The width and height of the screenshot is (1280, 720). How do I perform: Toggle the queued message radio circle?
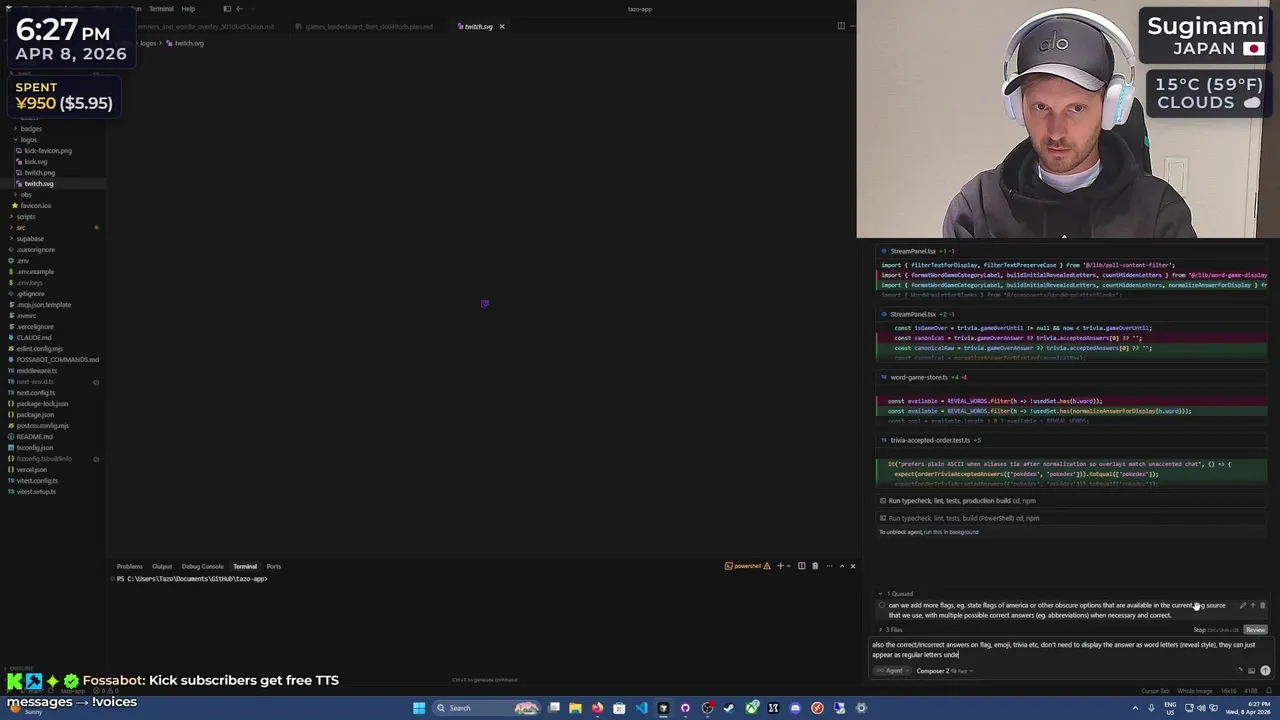click(x=882, y=606)
